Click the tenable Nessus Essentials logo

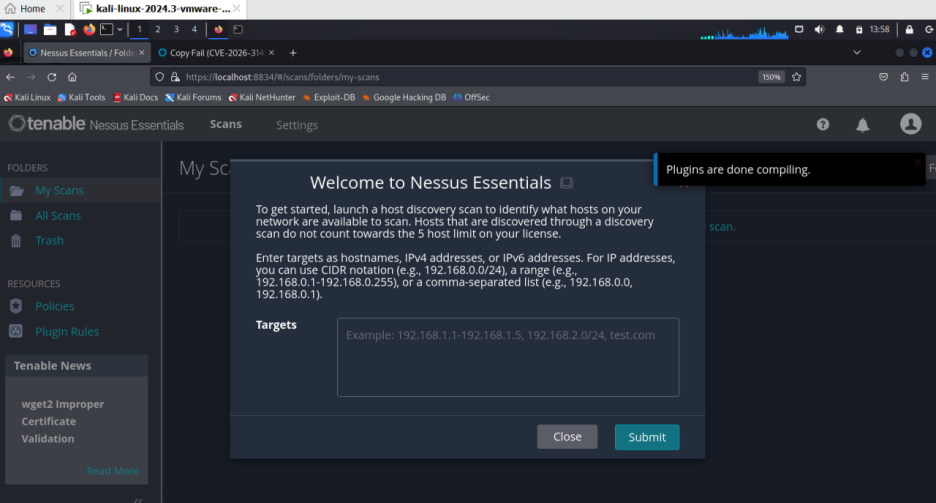(x=96, y=124)
